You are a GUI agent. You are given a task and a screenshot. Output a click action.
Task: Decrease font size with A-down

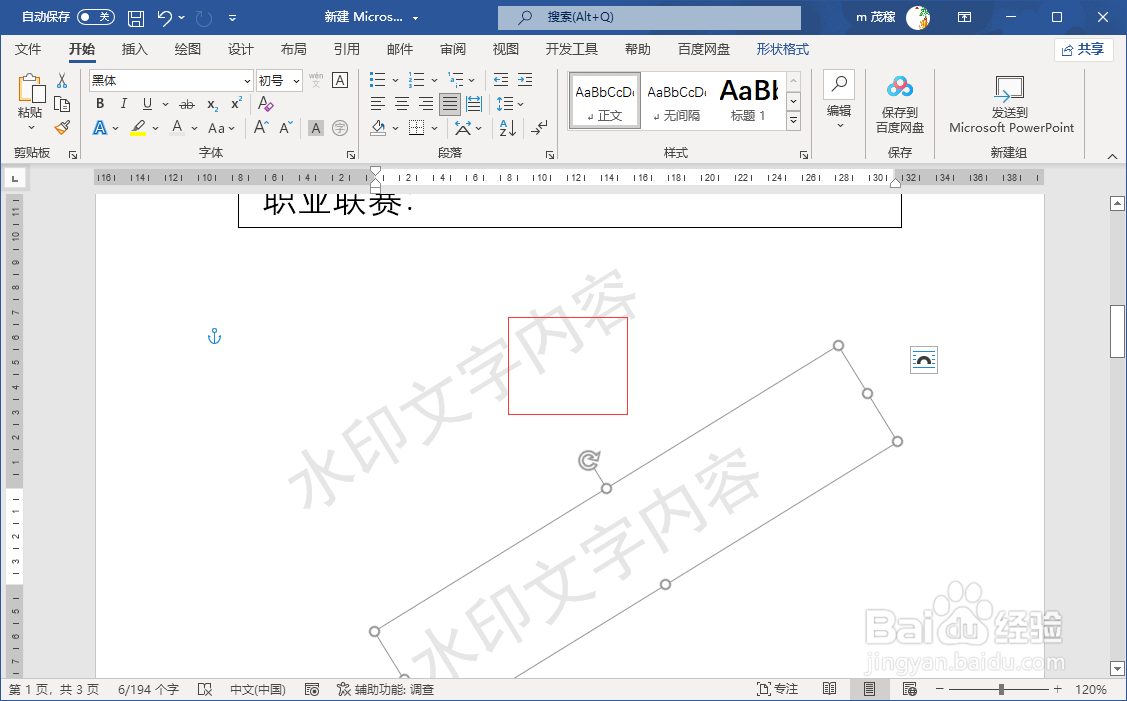[285, 128]
